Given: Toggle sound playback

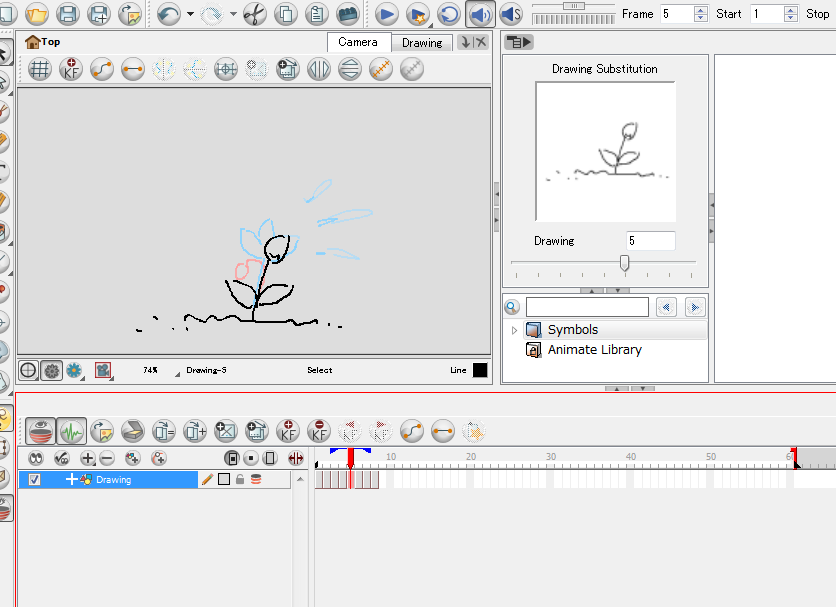Looking at the screenshot, I should pos(480,14).
